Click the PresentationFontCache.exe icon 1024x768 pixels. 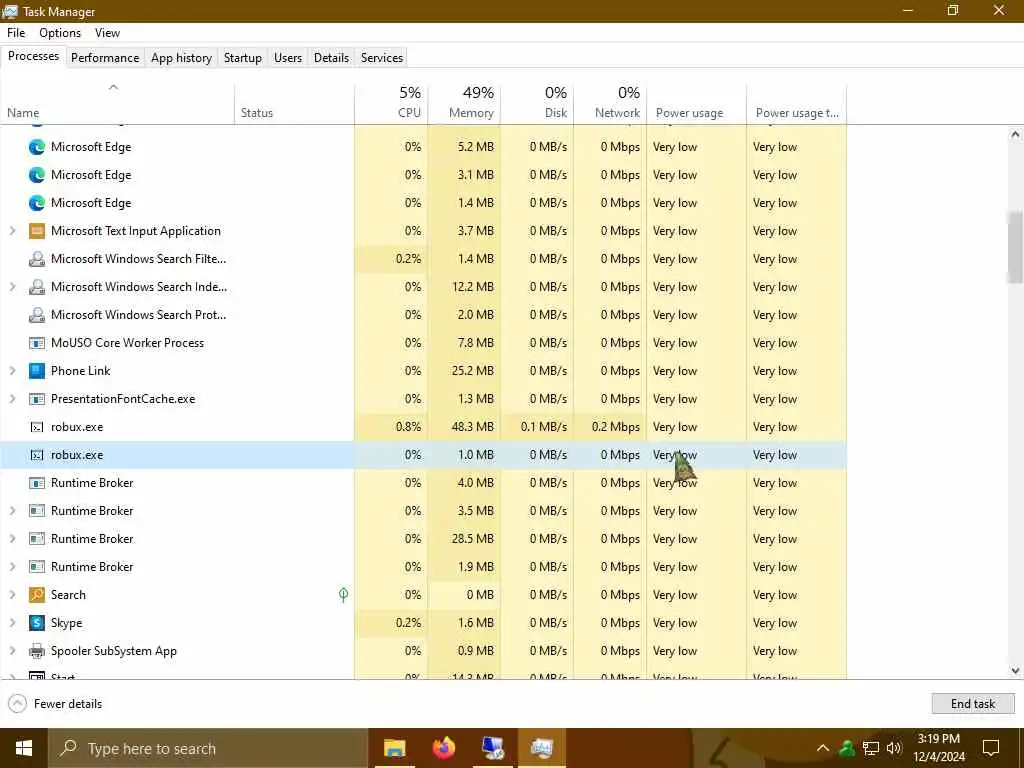(x=37, y=399)
